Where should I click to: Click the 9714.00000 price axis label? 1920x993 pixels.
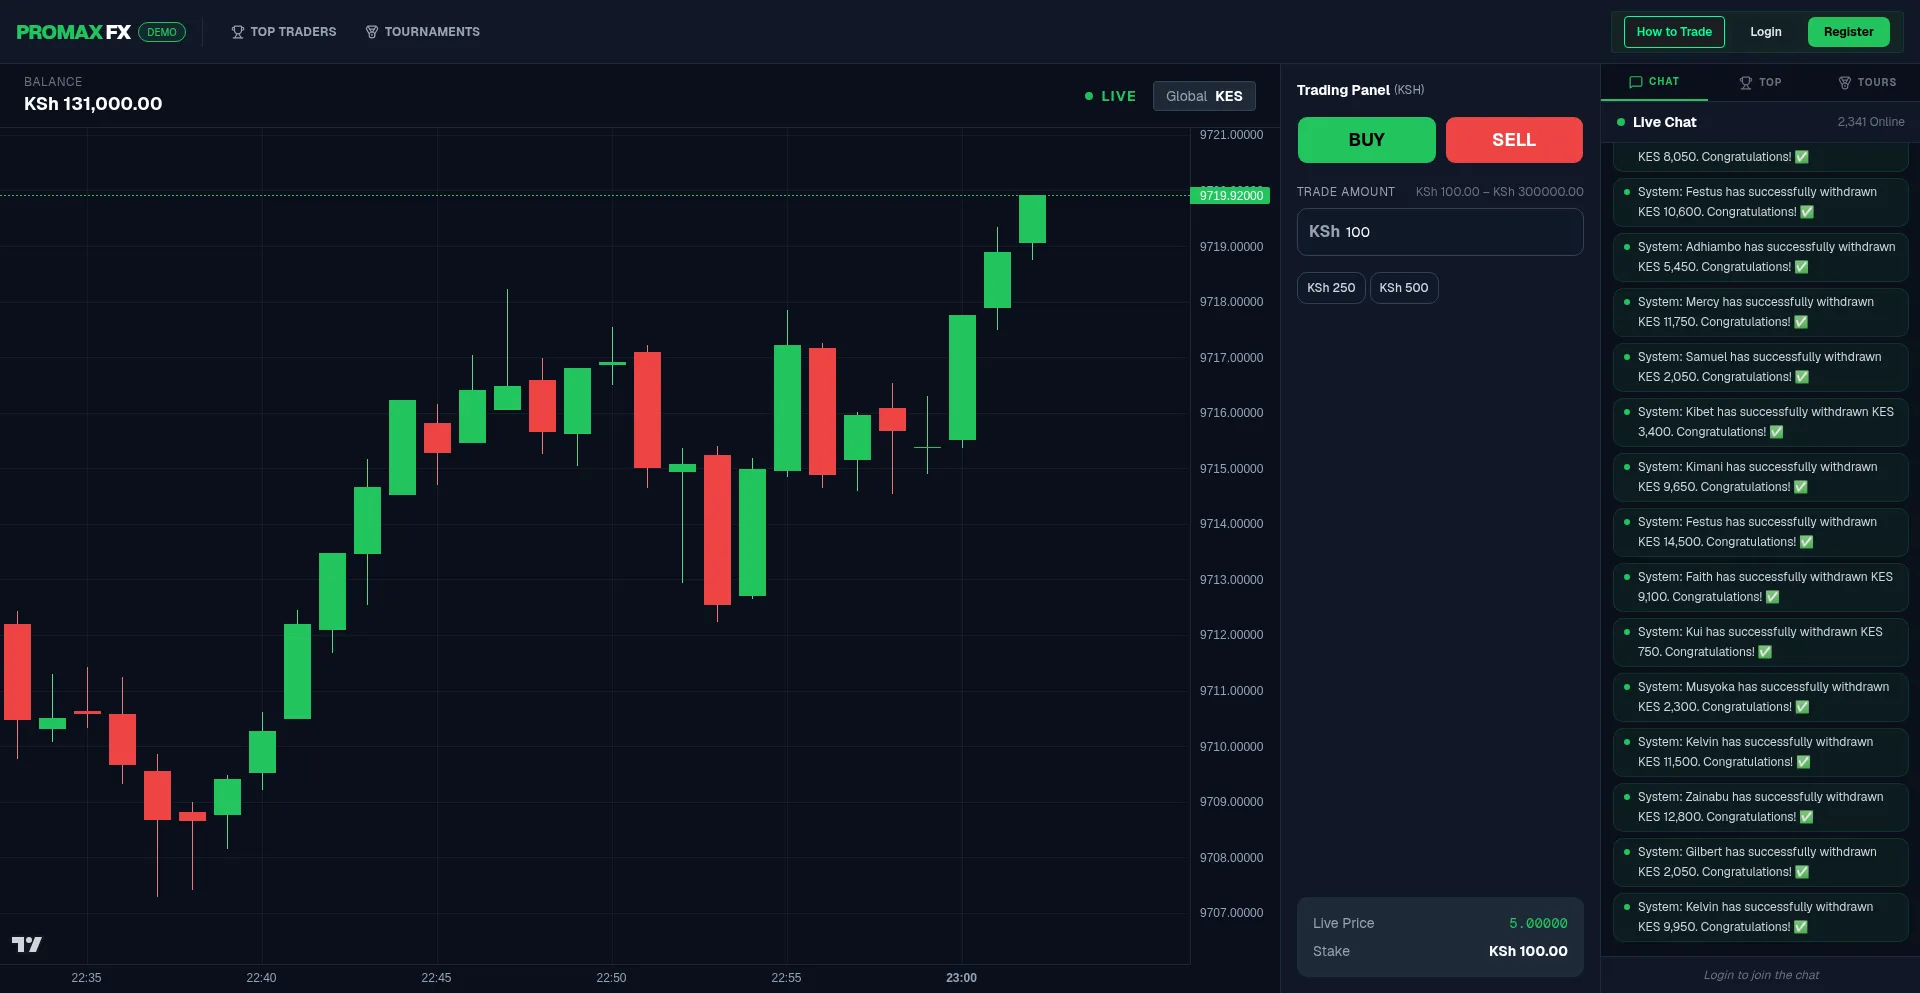tap(1231, 524)
